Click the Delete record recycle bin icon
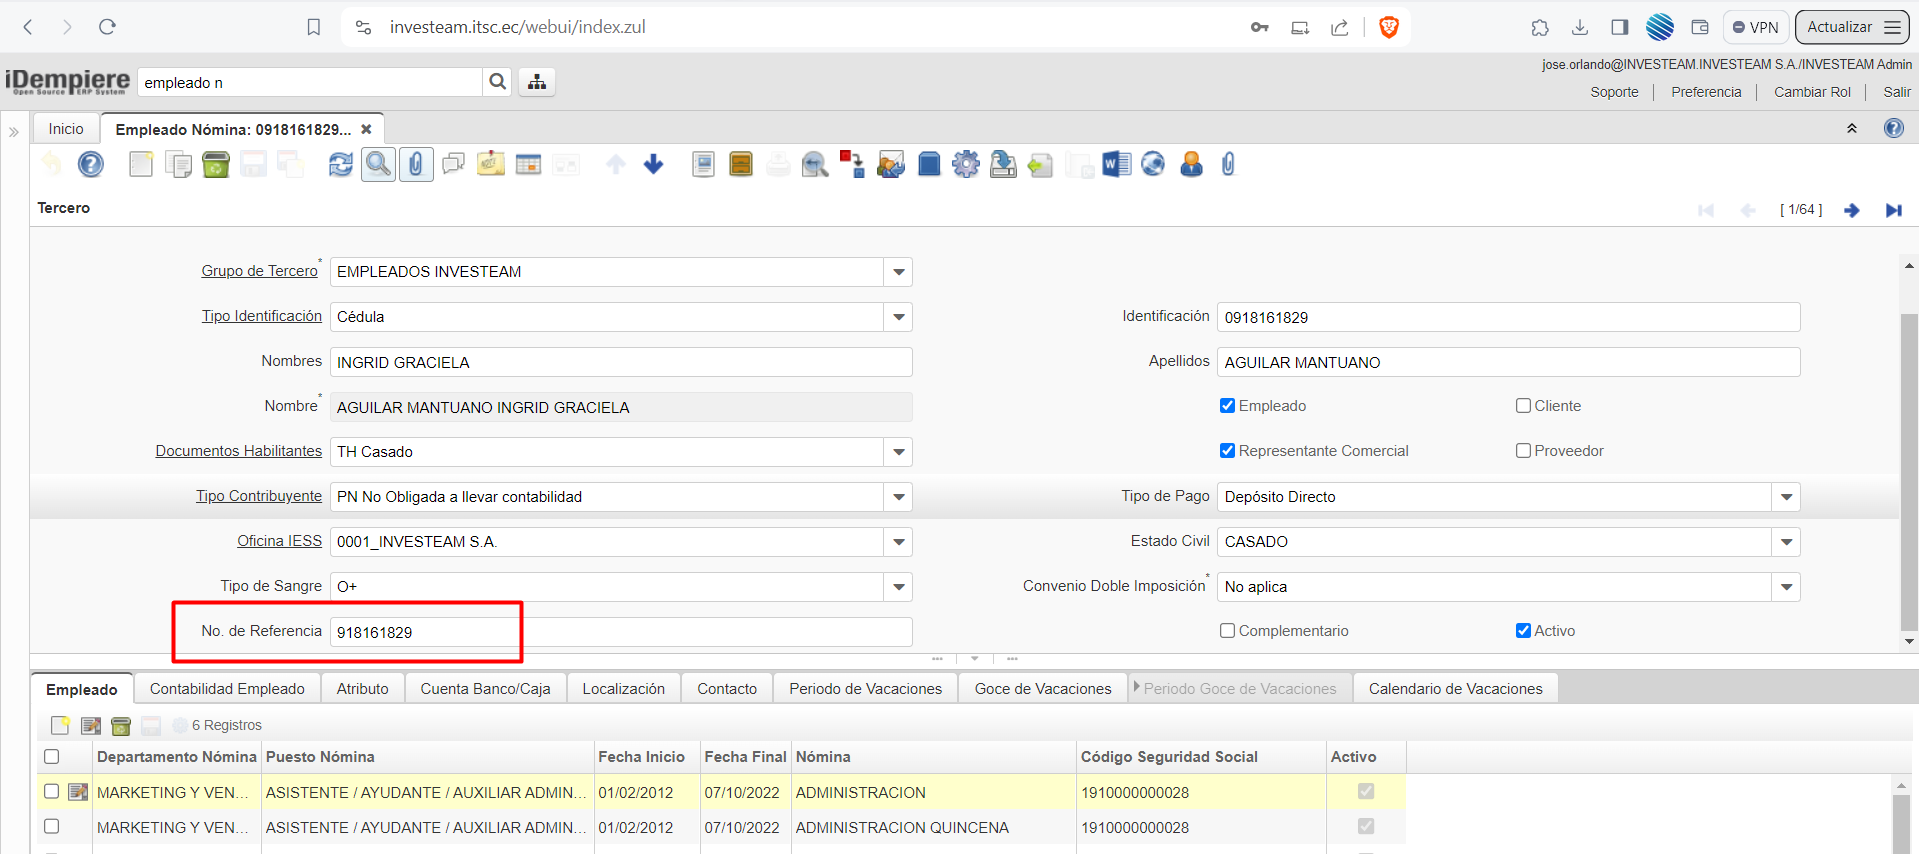 tap(215, 164)
